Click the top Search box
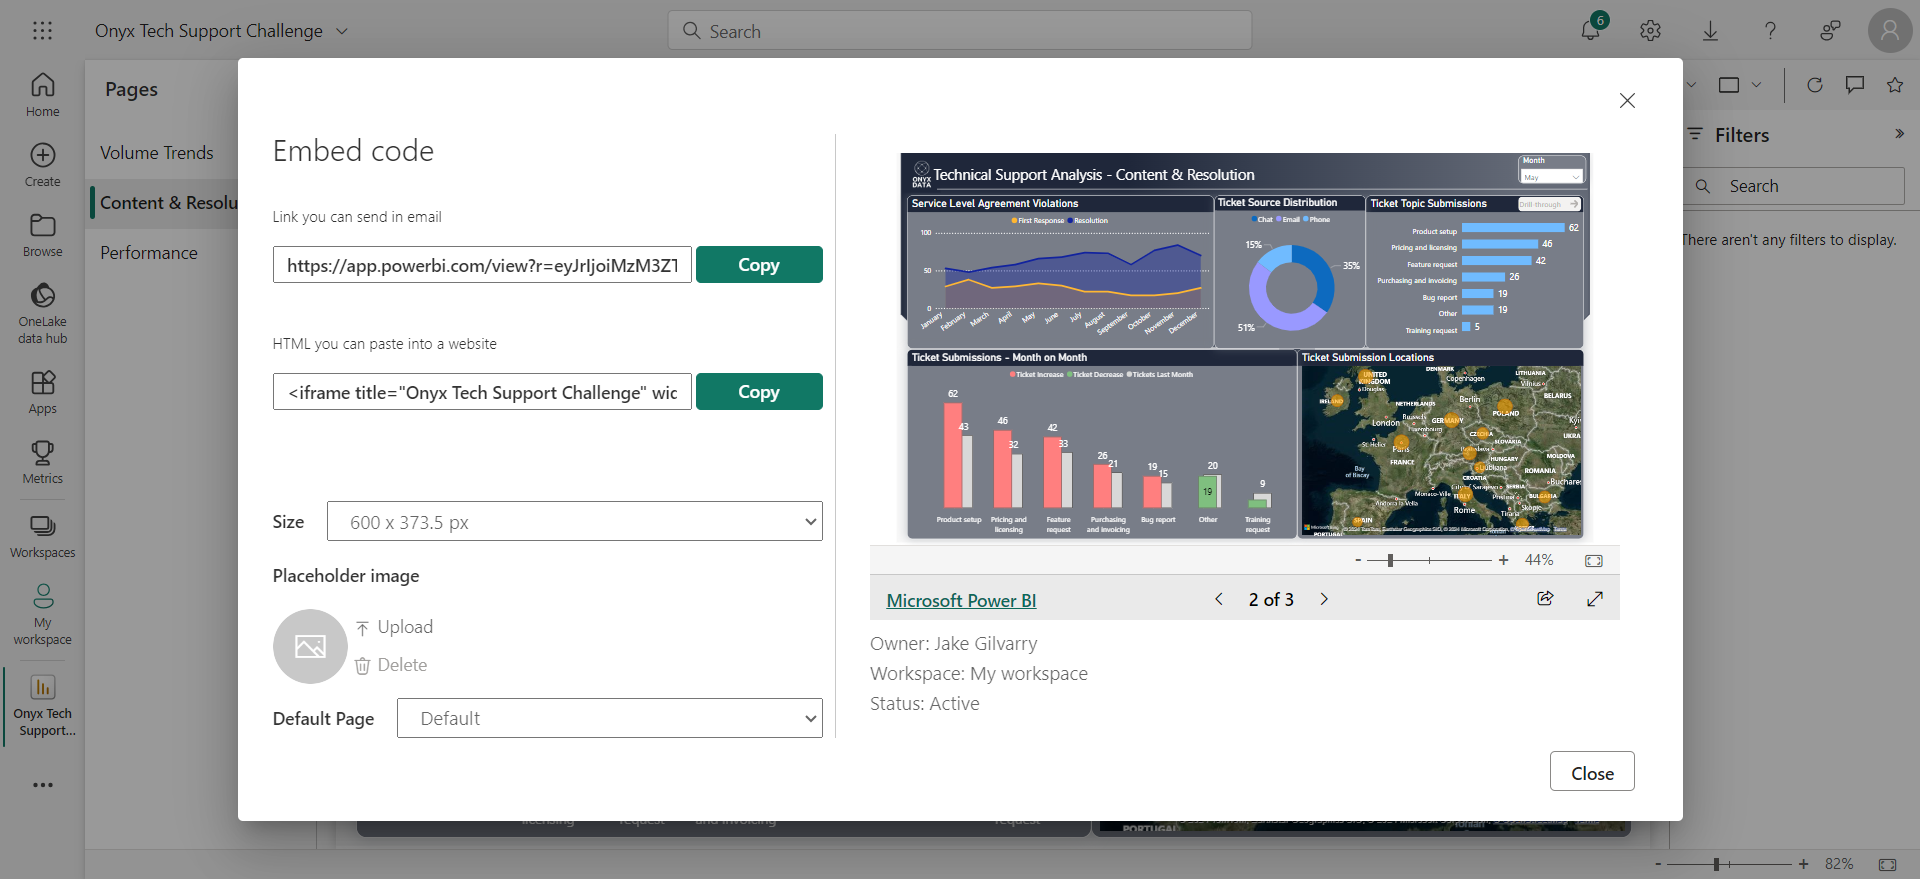Viewport: 1920px width, 879px height. [x=960, y=31]
